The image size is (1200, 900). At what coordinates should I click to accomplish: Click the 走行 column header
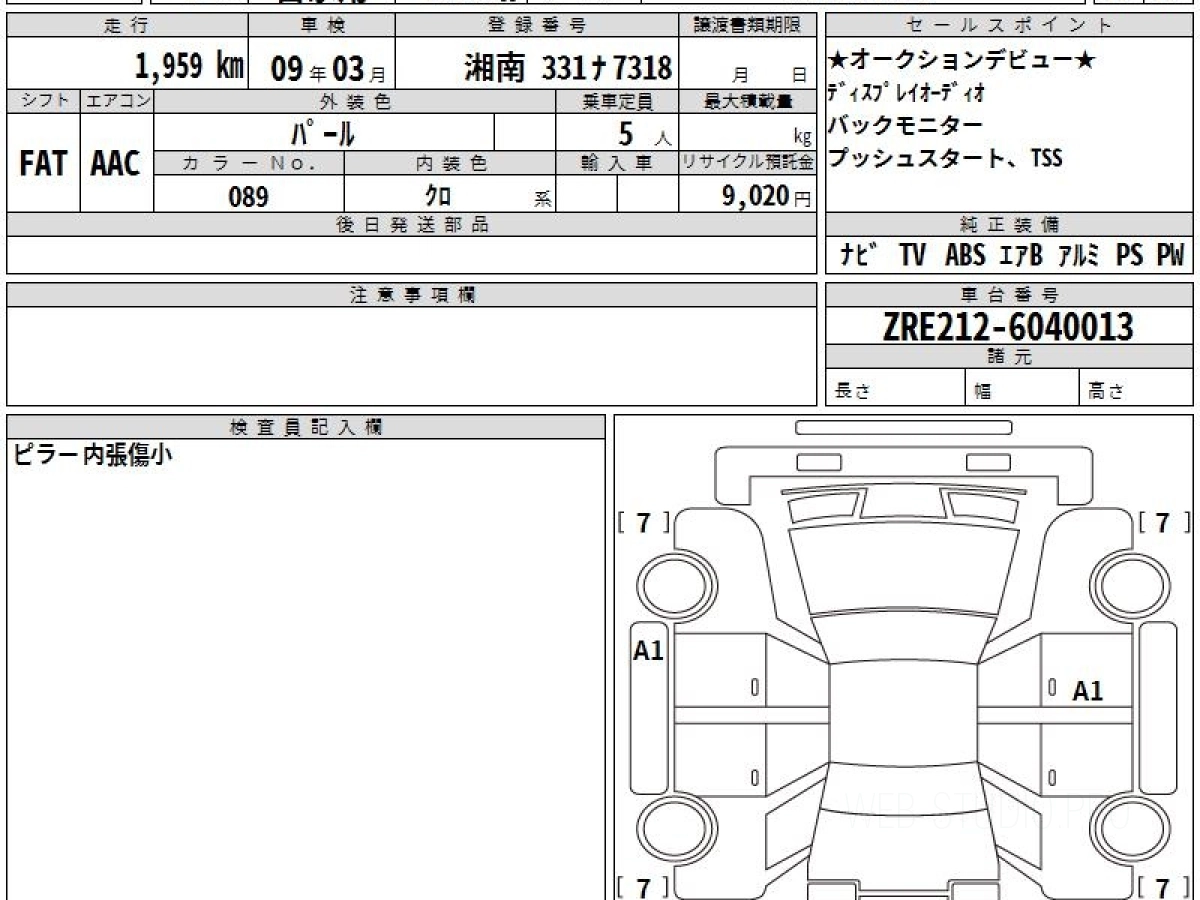[126, 26]
